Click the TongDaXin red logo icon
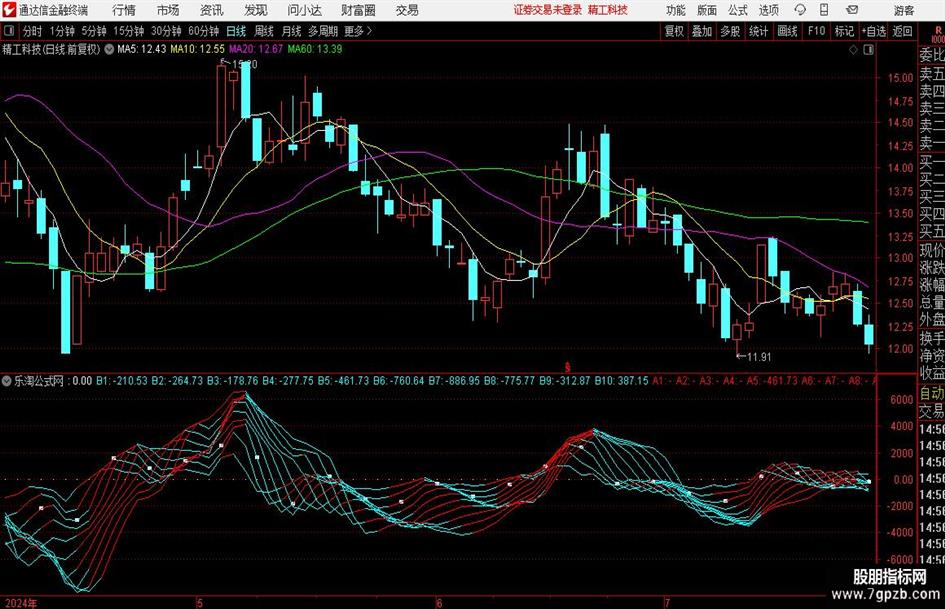This screenshot has width=945, height=609. (9, 10)
